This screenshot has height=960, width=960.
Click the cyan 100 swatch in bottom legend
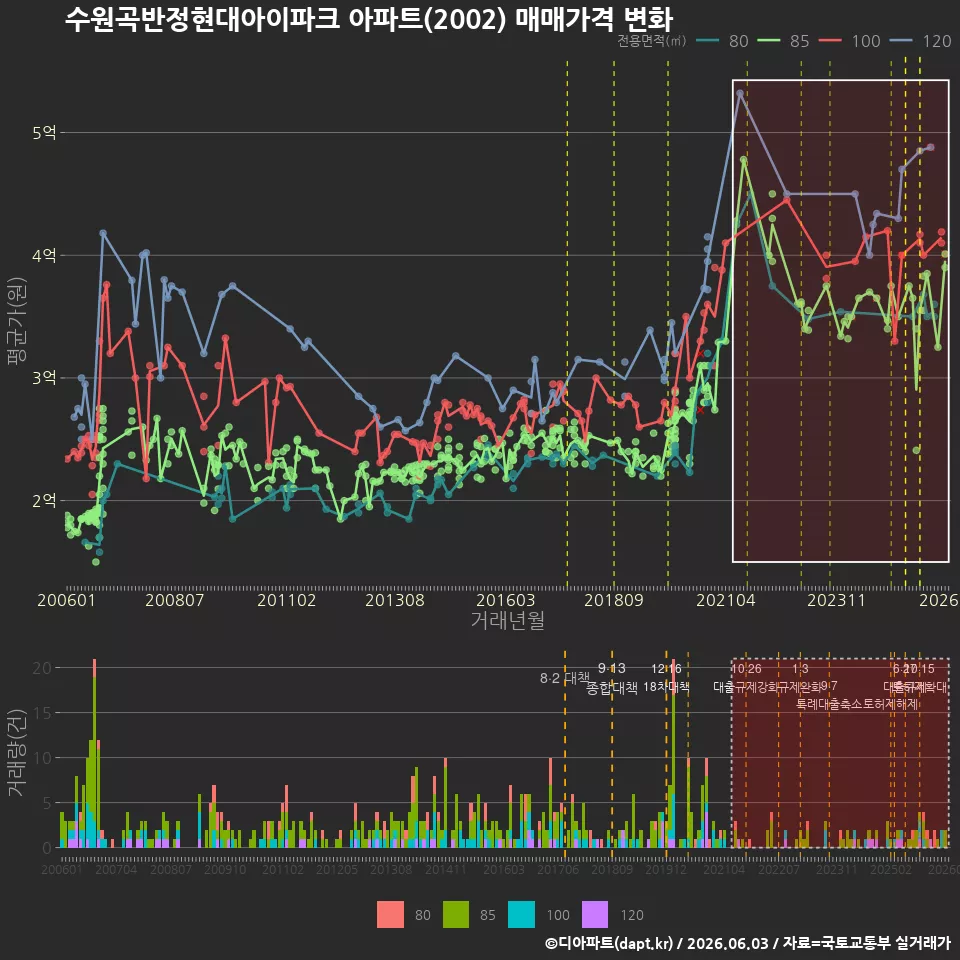[522, 915]
